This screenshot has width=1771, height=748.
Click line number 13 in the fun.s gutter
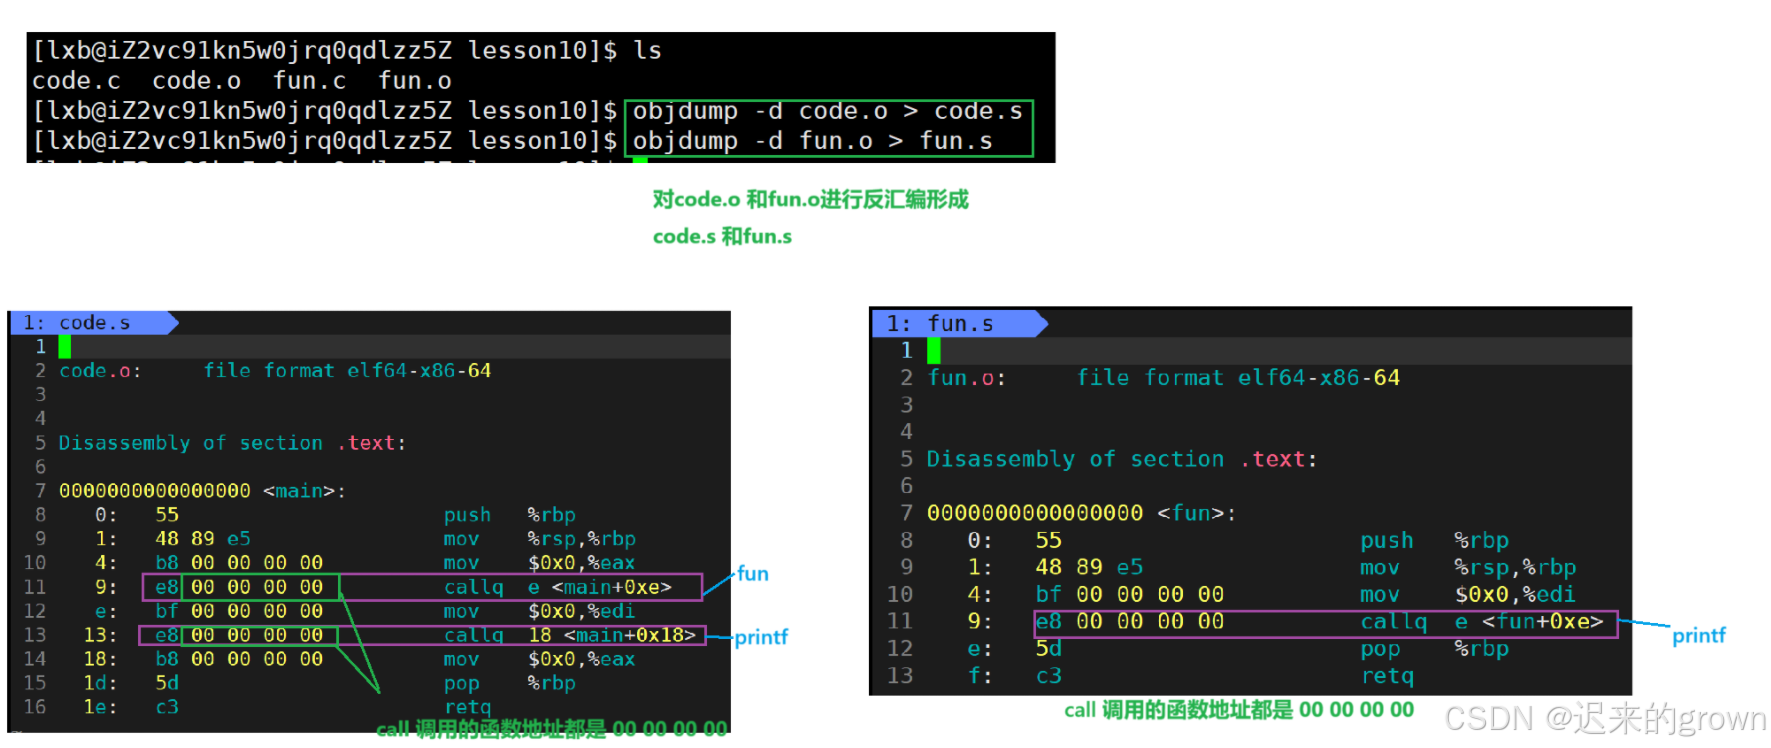pyautogui.click(x=900, y=675)
